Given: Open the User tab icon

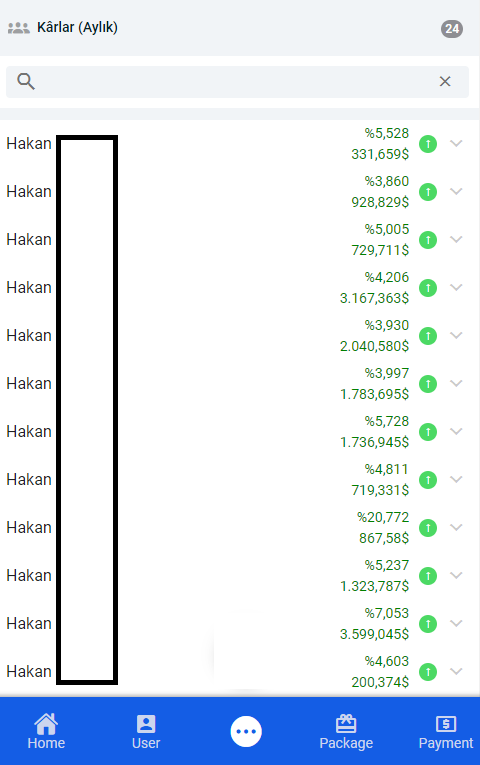Looking at the screenshot, I should [x=146, y=724].
